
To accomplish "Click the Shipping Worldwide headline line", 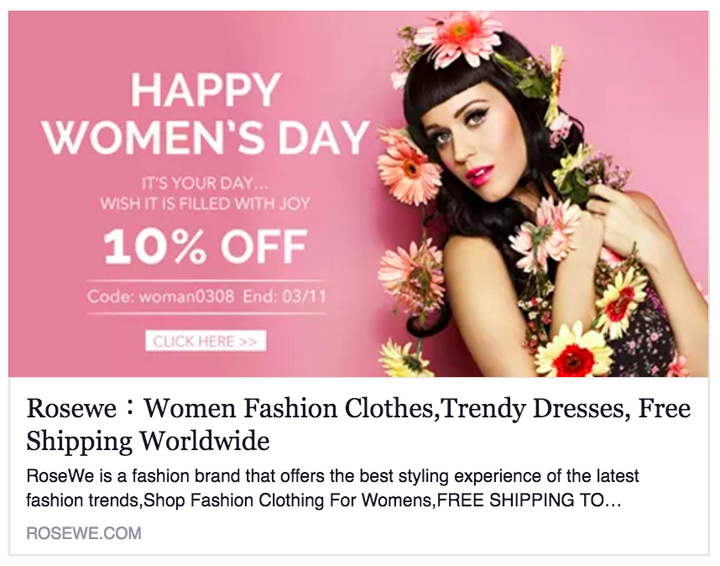I will pyautogui.click(x=148, y=442).
